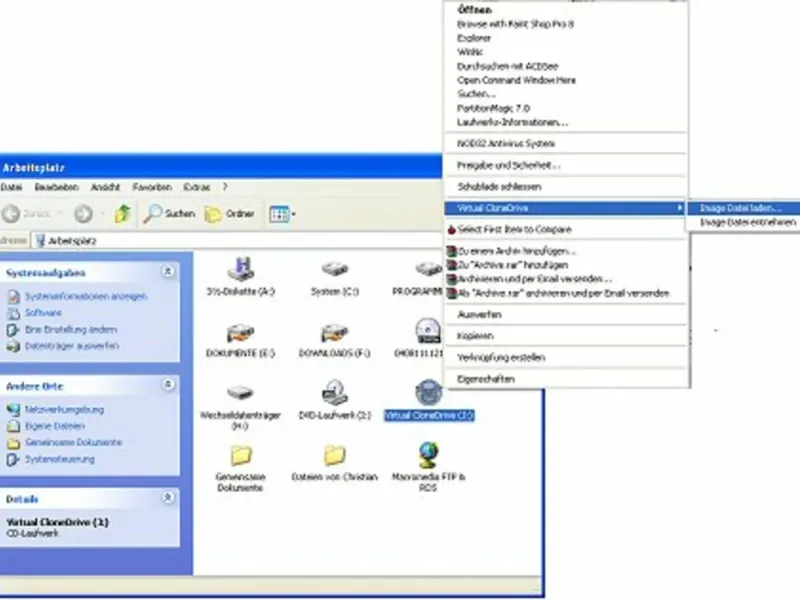
Task: Choose Eigenschaften in the context menu
Action: pos(565,379)
